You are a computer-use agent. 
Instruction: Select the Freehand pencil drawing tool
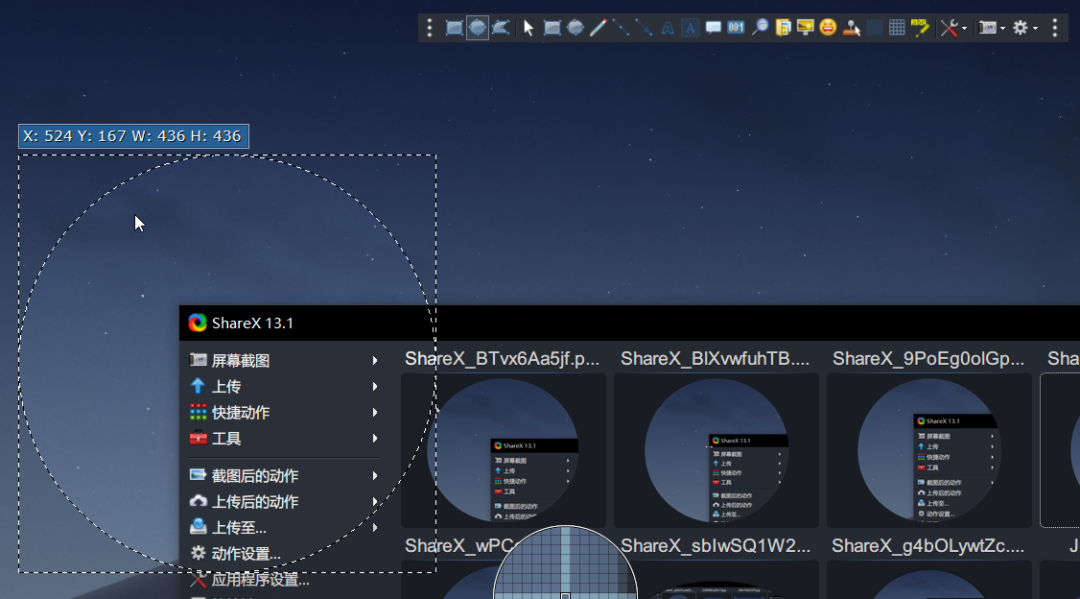598,28
